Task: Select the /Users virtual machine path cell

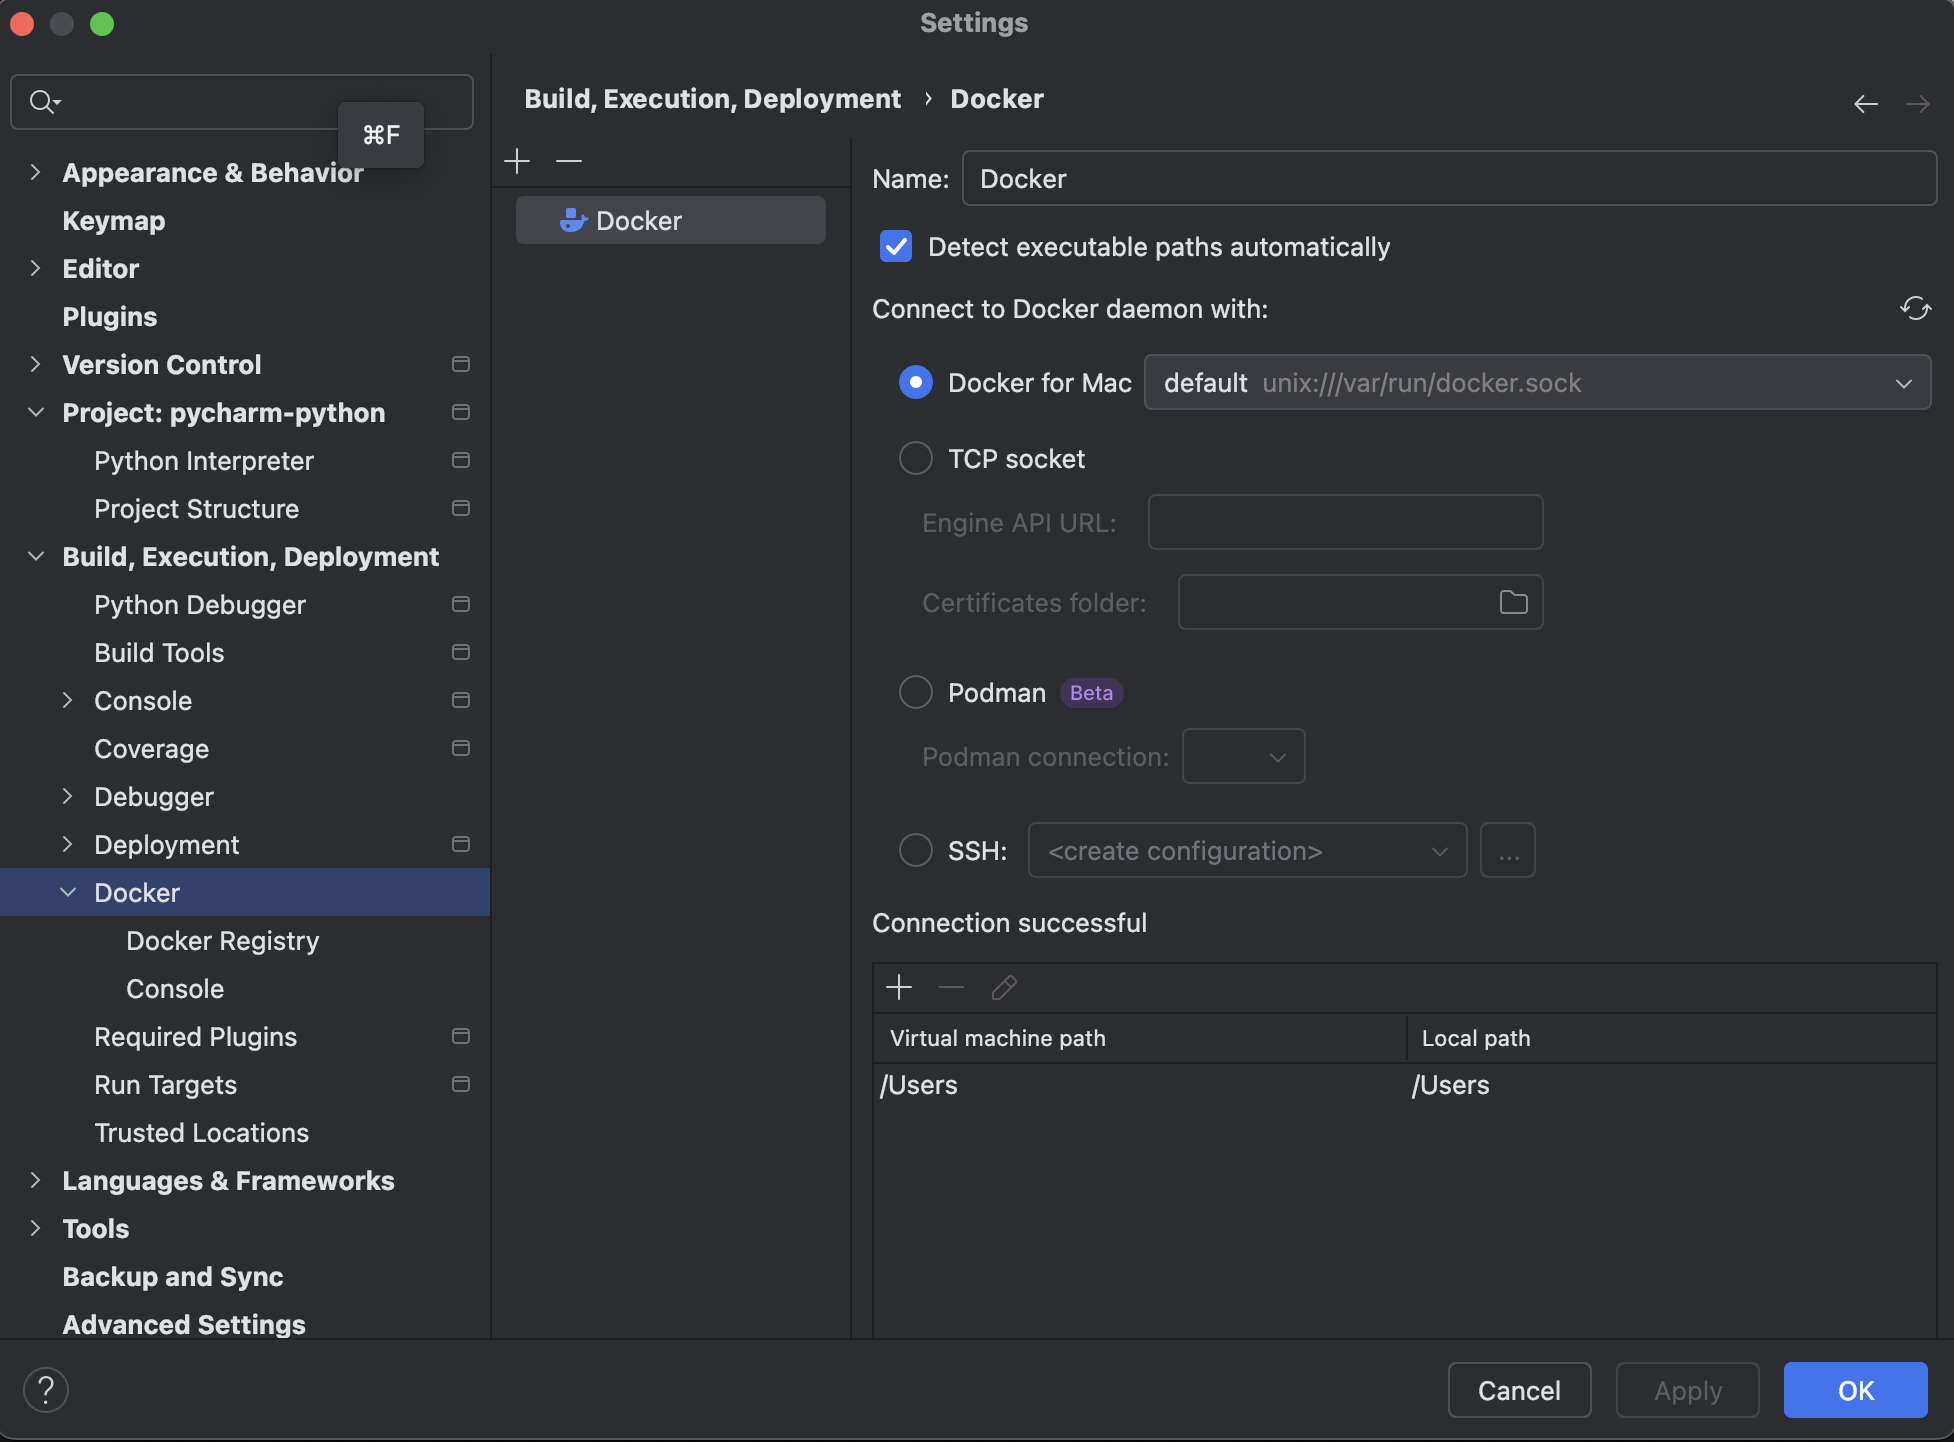Action: (x=1139, y=1085)
